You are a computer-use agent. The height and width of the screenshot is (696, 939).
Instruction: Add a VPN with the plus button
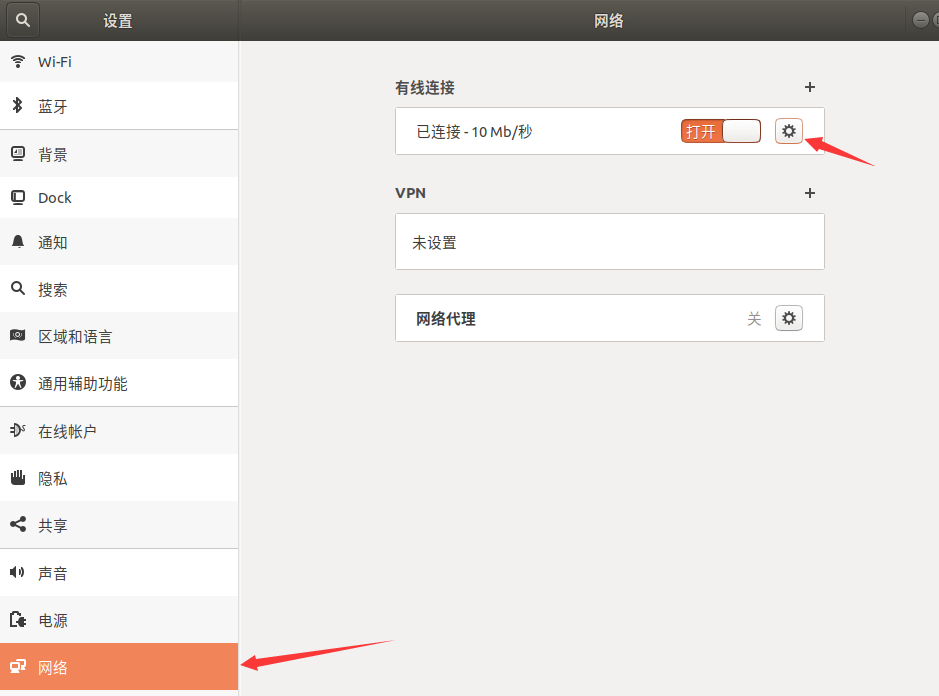click(810, 193)
